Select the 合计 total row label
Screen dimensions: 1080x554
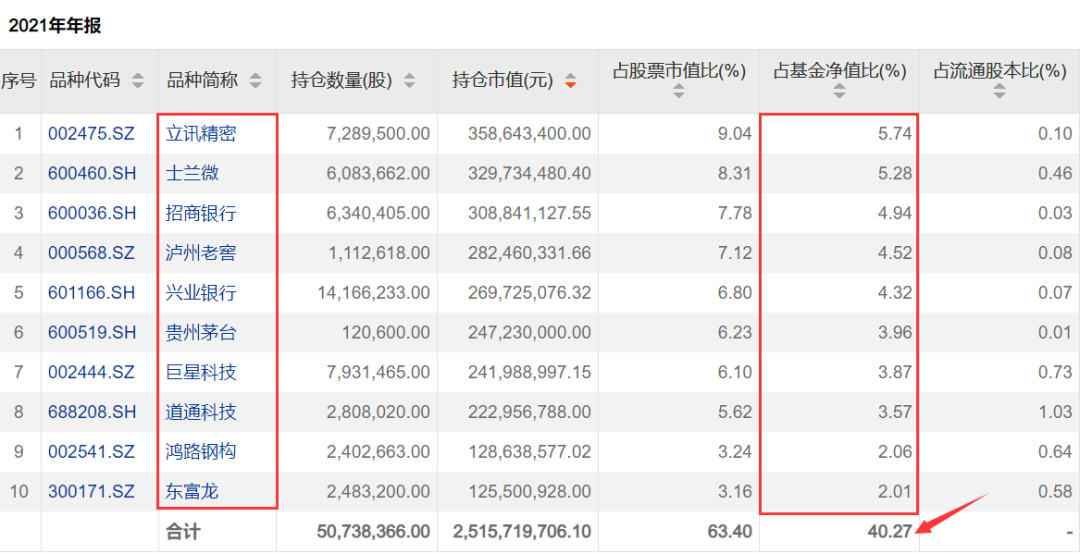tap(183, 532)
